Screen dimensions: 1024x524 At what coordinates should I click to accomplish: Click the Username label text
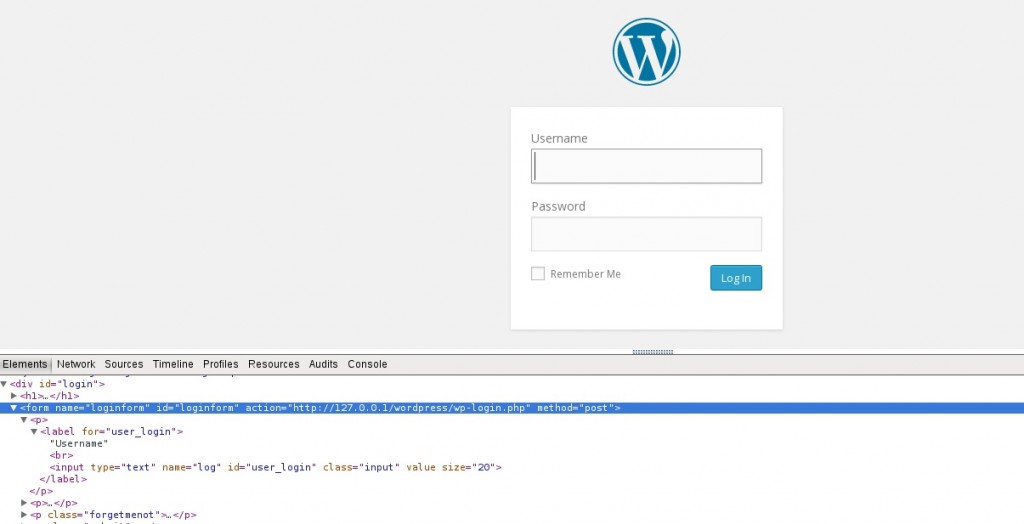[x=559, y=139]
